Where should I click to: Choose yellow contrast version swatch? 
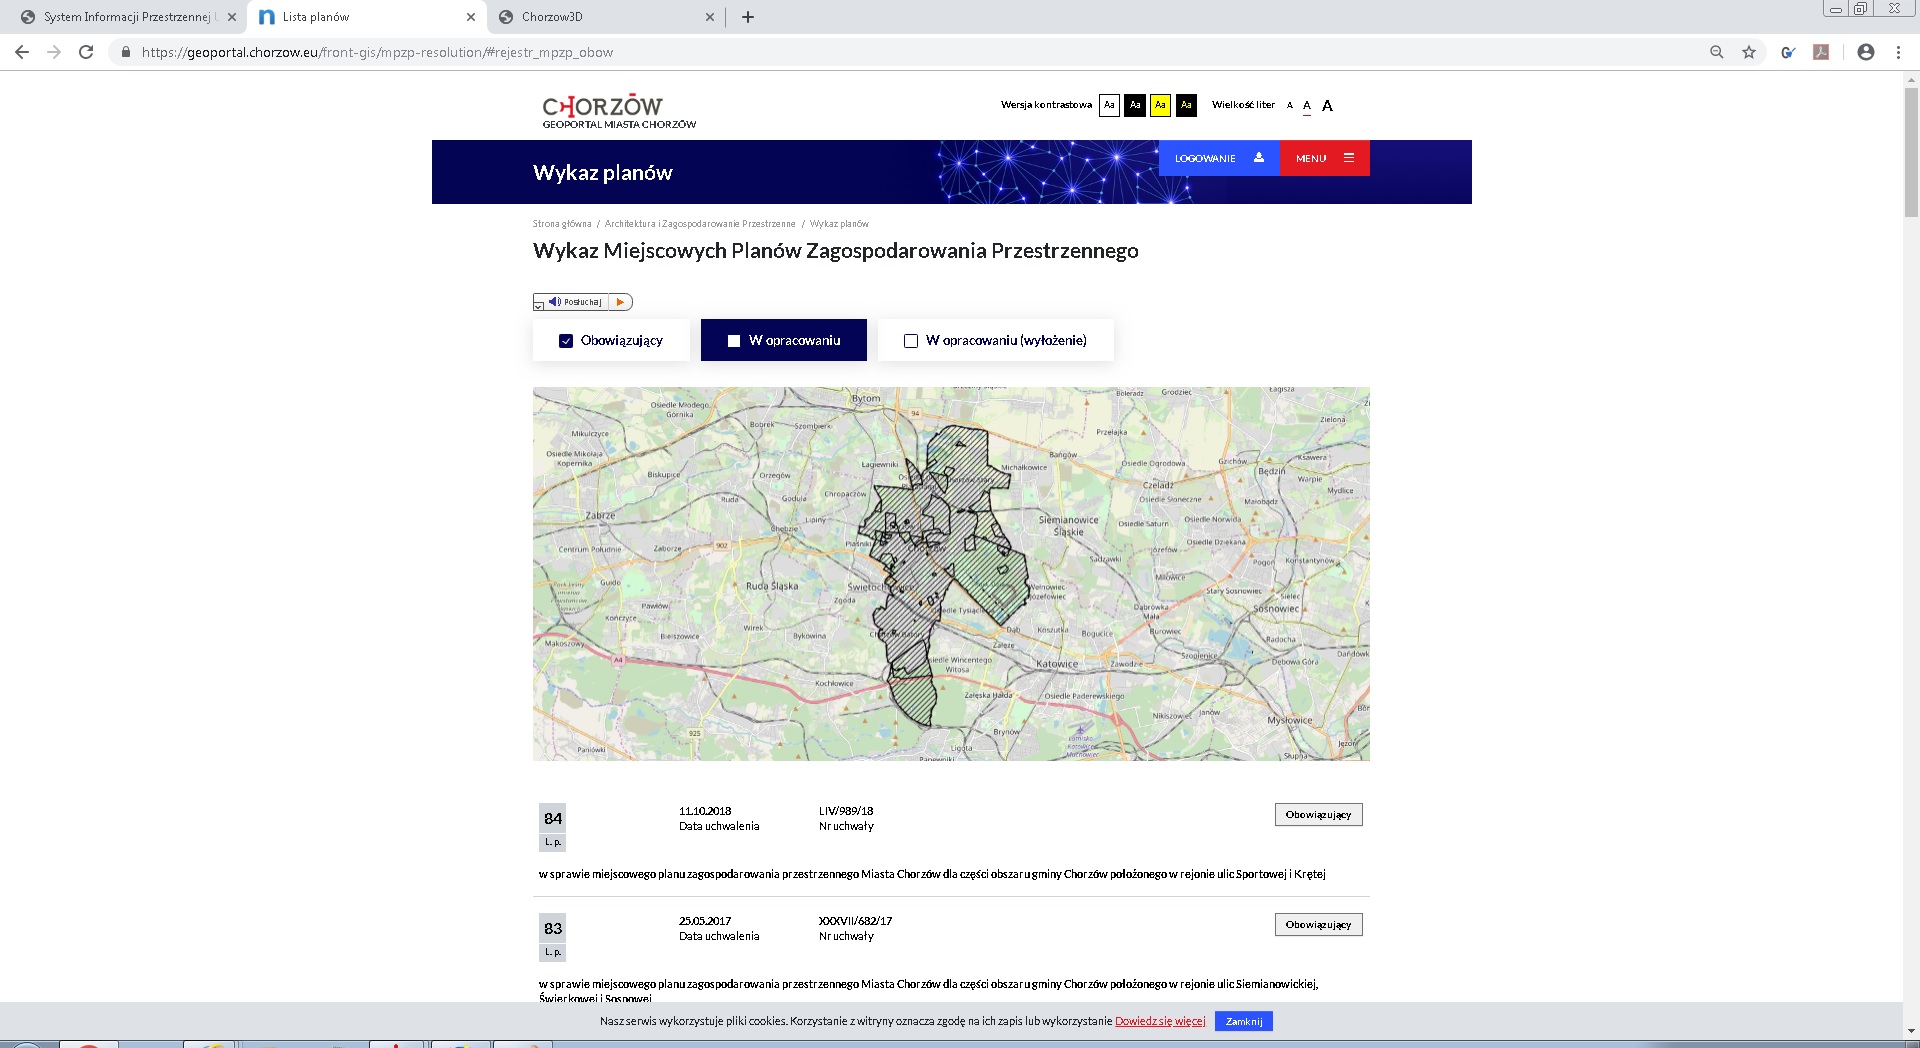(x=1160, y=105)
